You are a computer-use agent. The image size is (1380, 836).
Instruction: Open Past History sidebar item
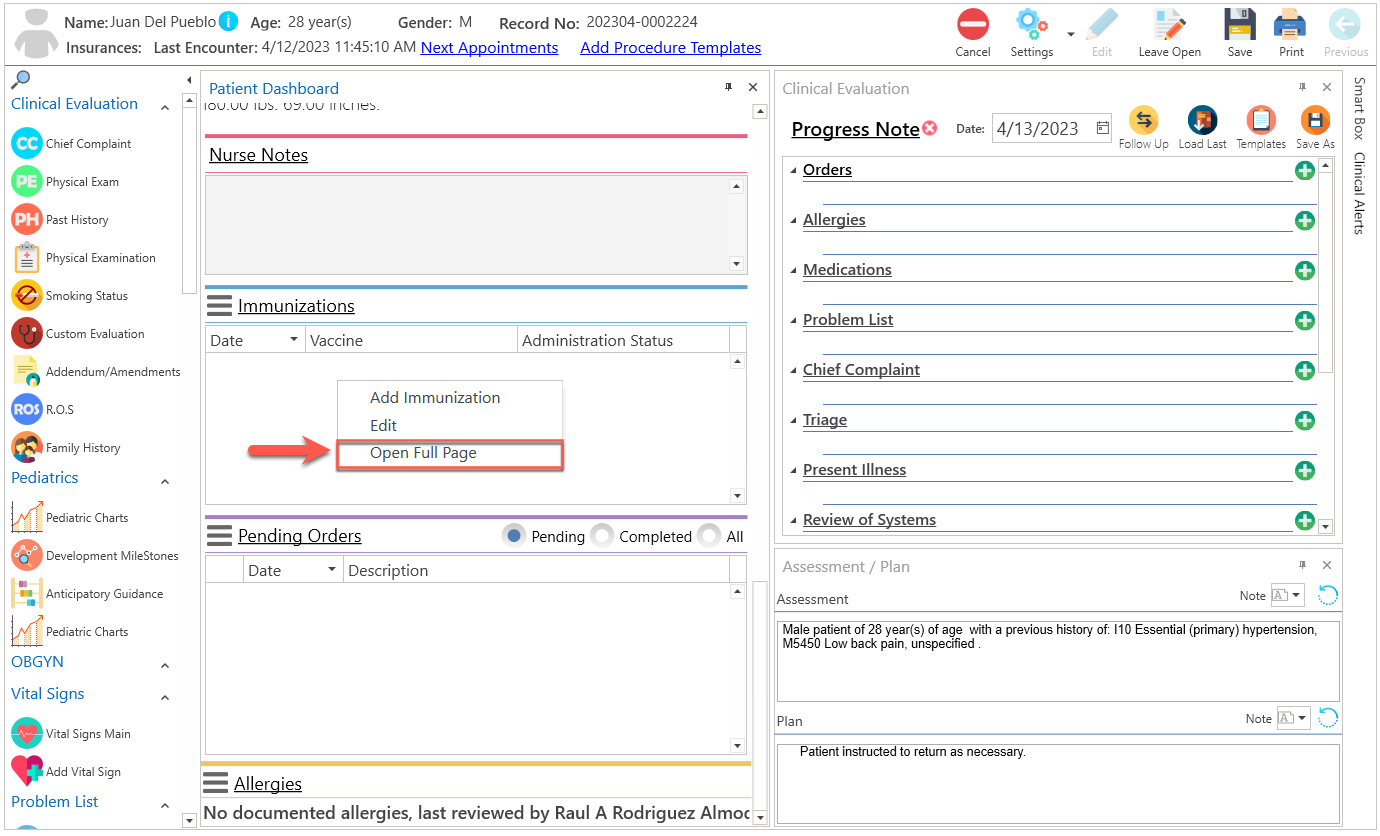[60, 220]
